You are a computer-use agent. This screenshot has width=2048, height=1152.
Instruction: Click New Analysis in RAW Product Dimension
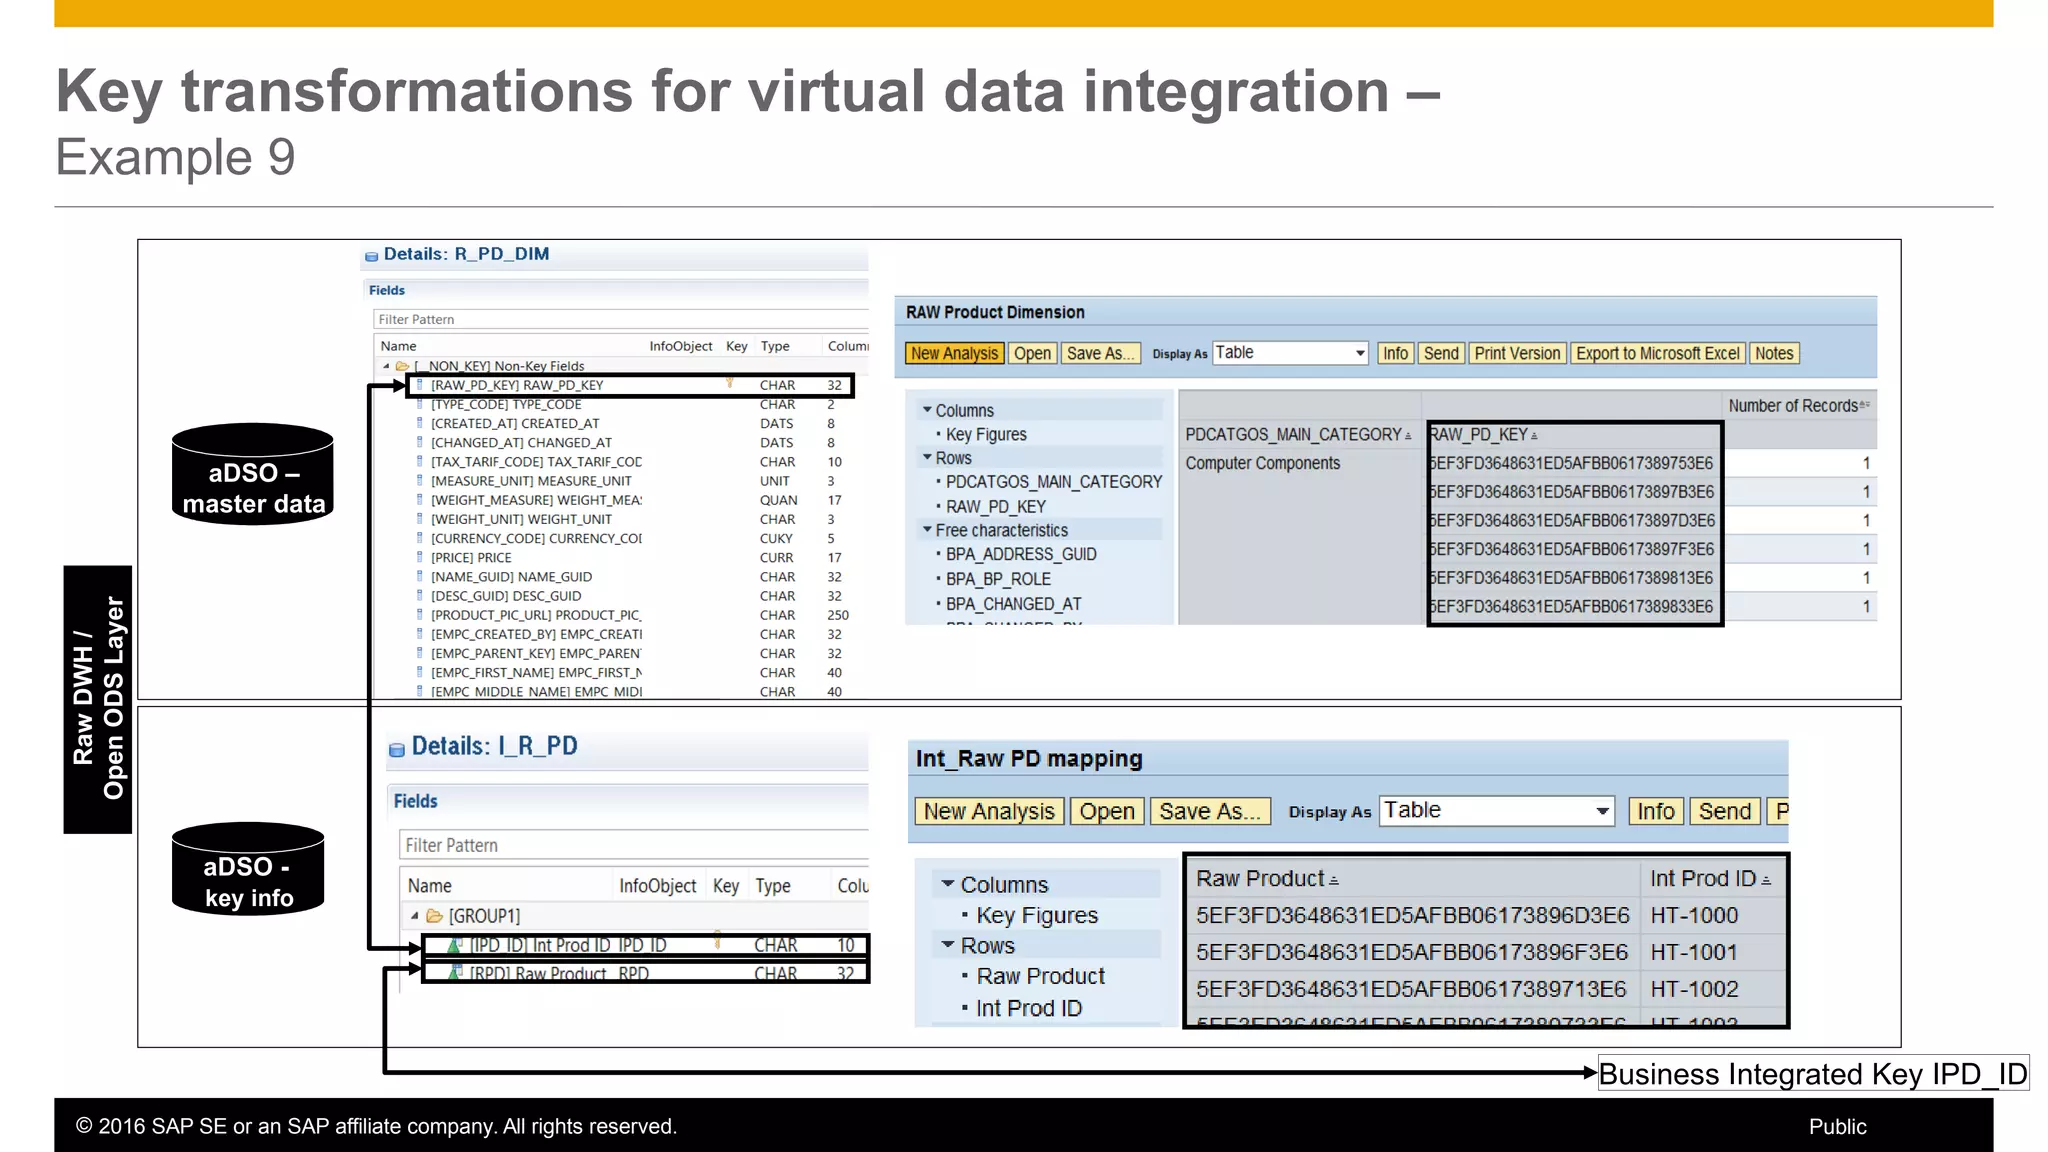954,353
